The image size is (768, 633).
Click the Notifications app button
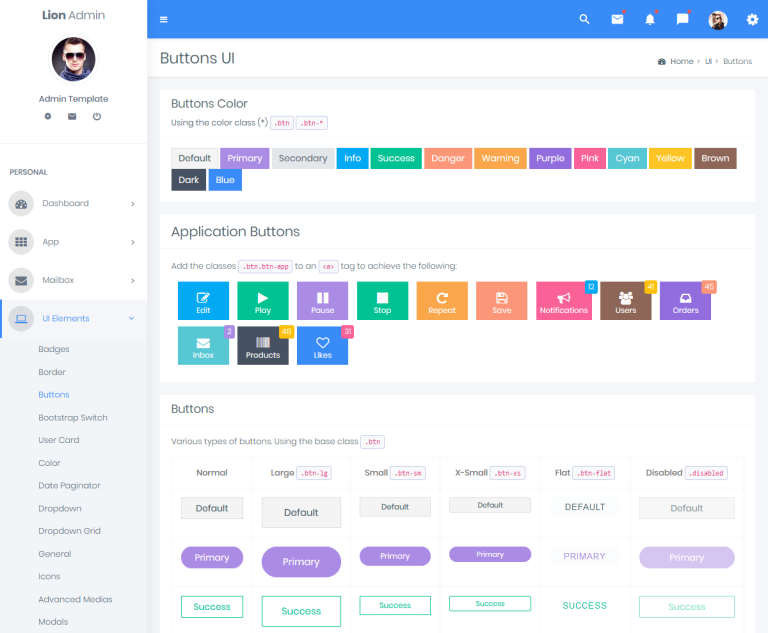coord(564,301)
